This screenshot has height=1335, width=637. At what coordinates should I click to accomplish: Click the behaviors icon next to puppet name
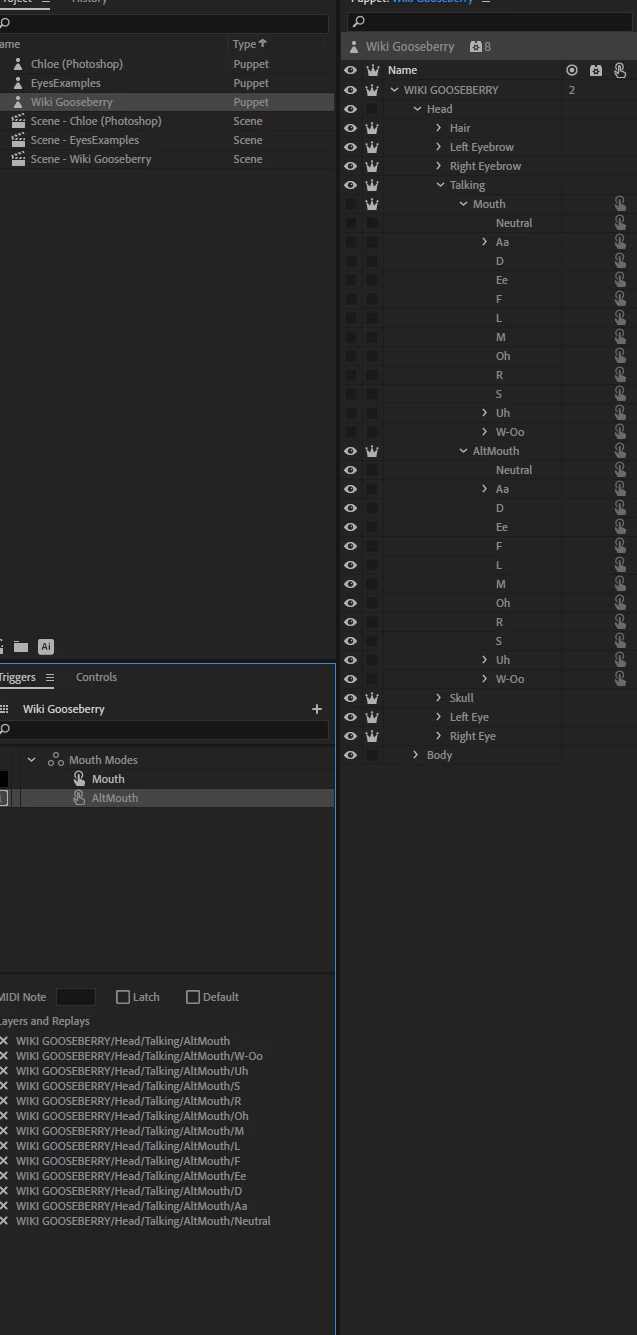476,47
